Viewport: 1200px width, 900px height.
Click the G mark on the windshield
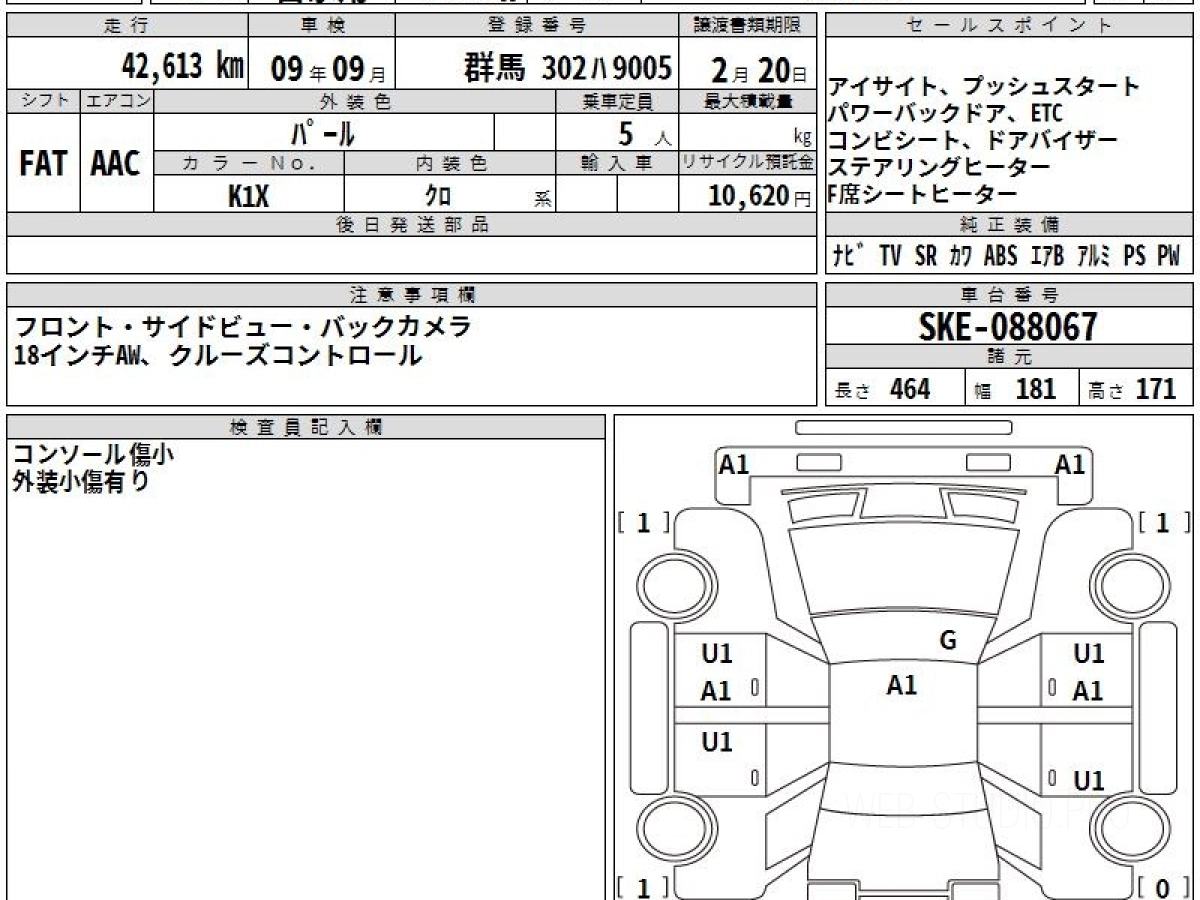[948, 641]
